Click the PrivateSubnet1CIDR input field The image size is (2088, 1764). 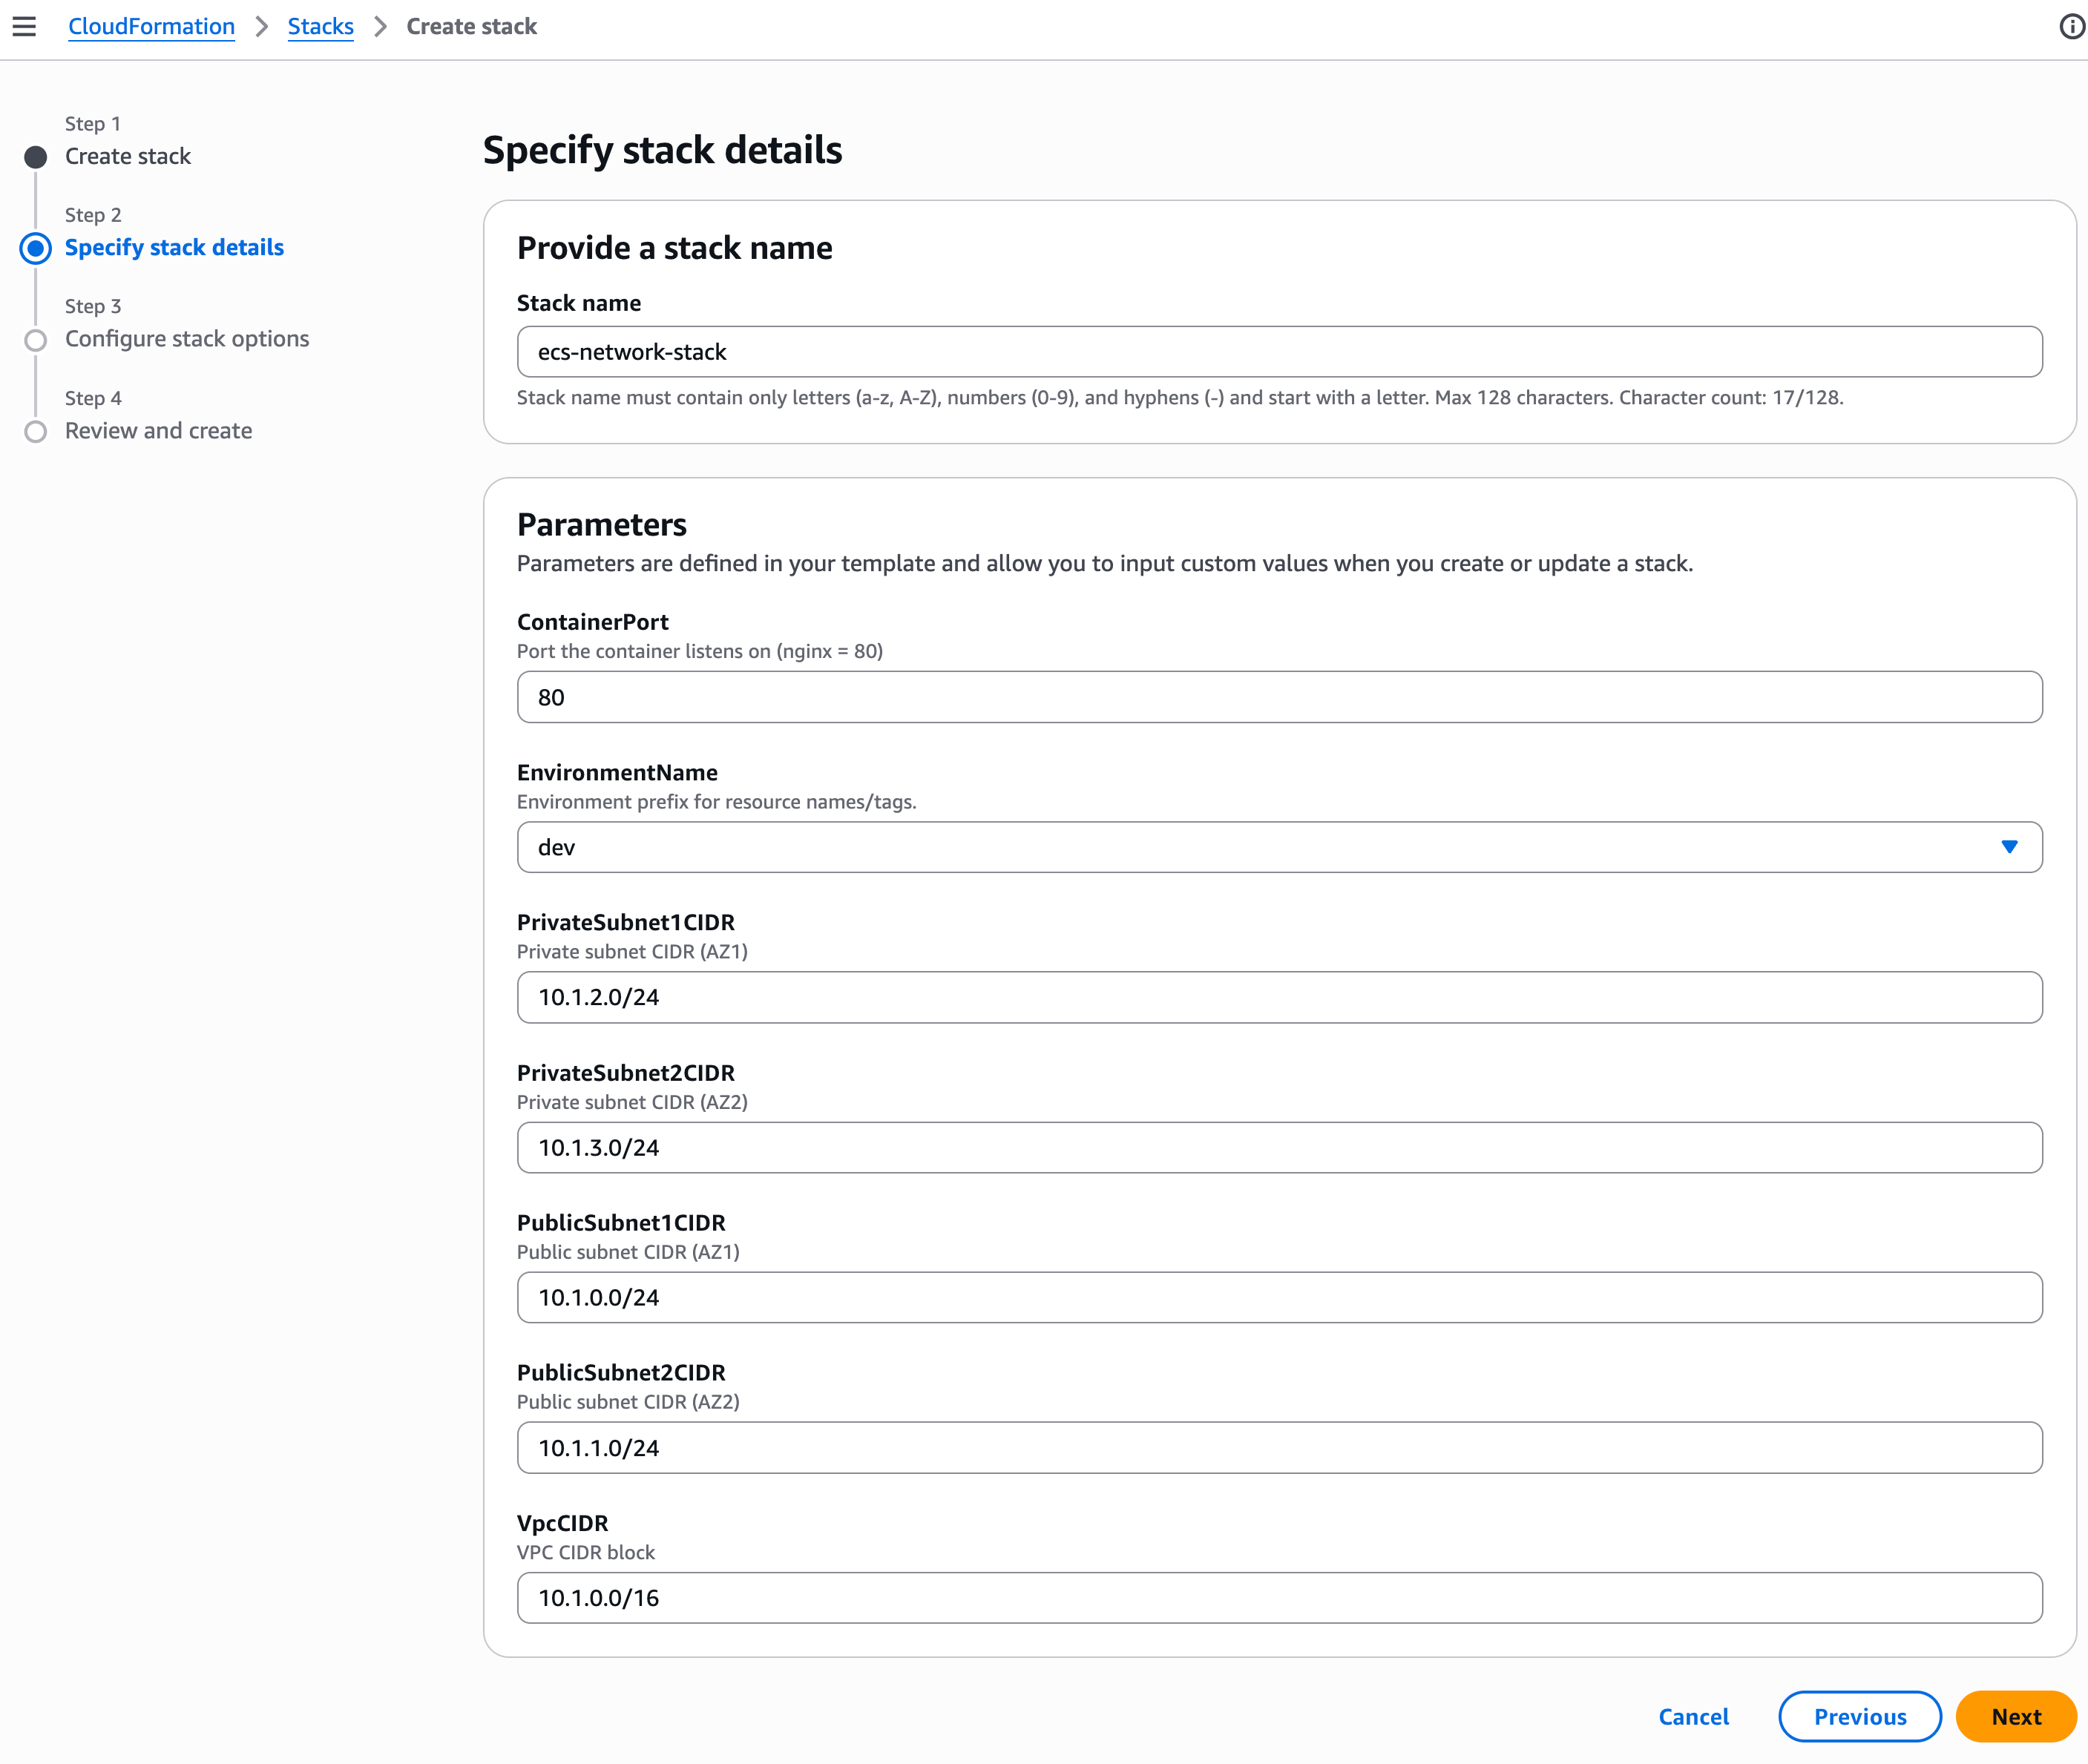(1279, 997)
